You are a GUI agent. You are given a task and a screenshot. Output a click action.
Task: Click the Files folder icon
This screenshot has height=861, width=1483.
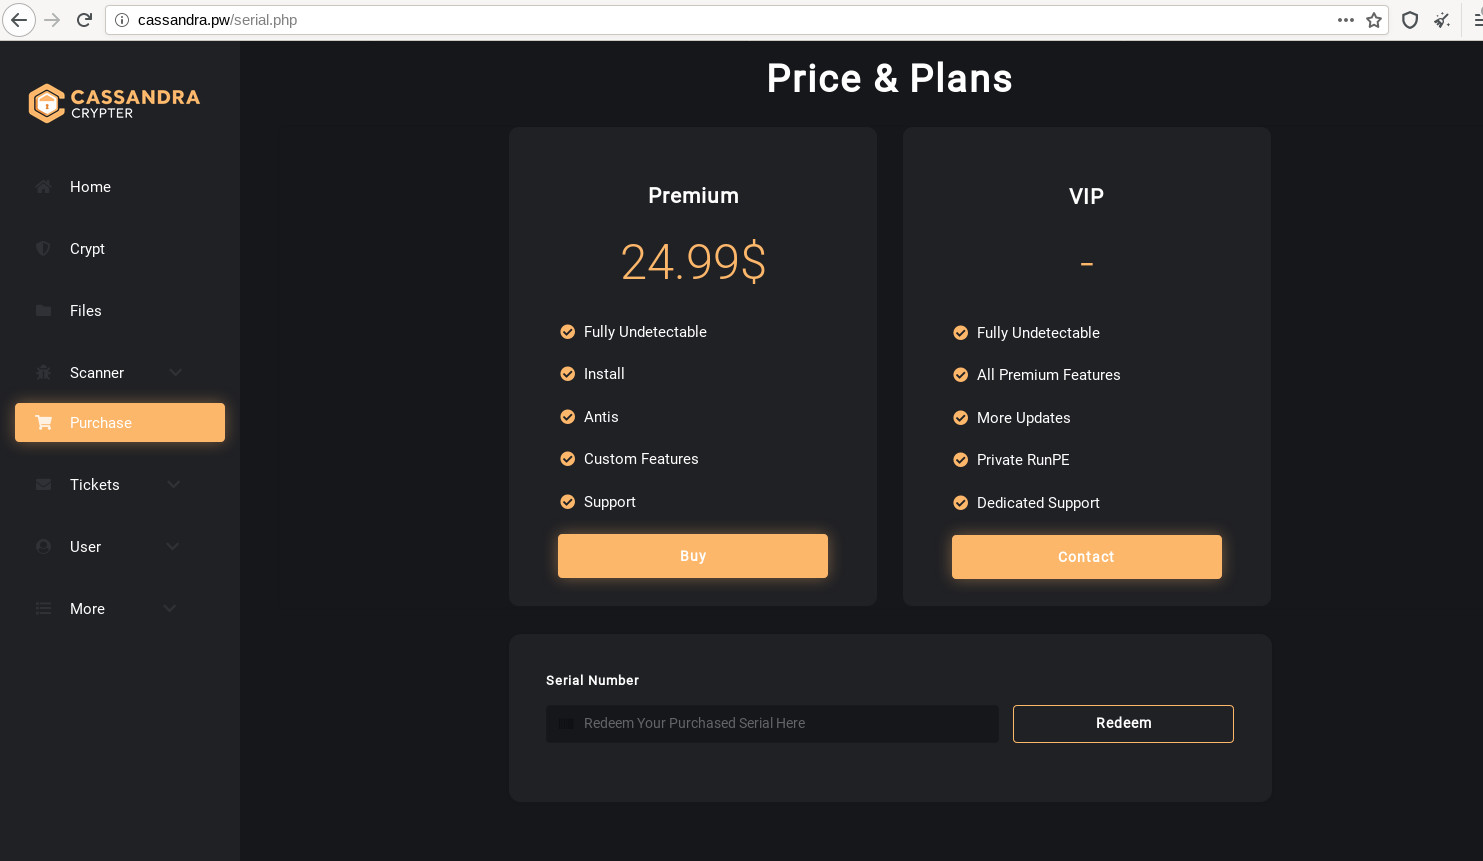pyautogui.click(x=43, y=310)
